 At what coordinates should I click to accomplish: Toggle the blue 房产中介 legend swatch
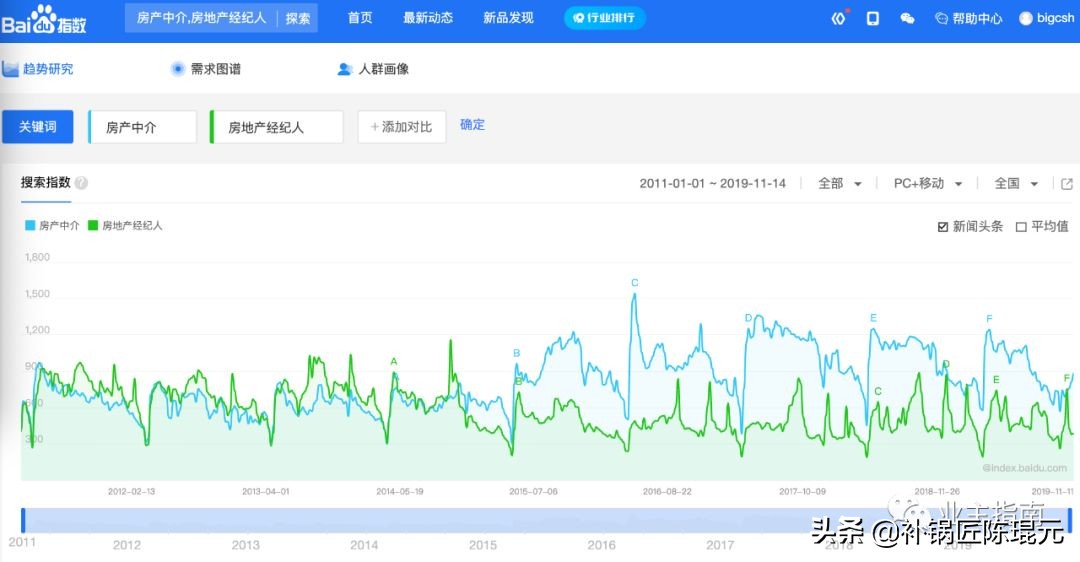pos(30,225)
